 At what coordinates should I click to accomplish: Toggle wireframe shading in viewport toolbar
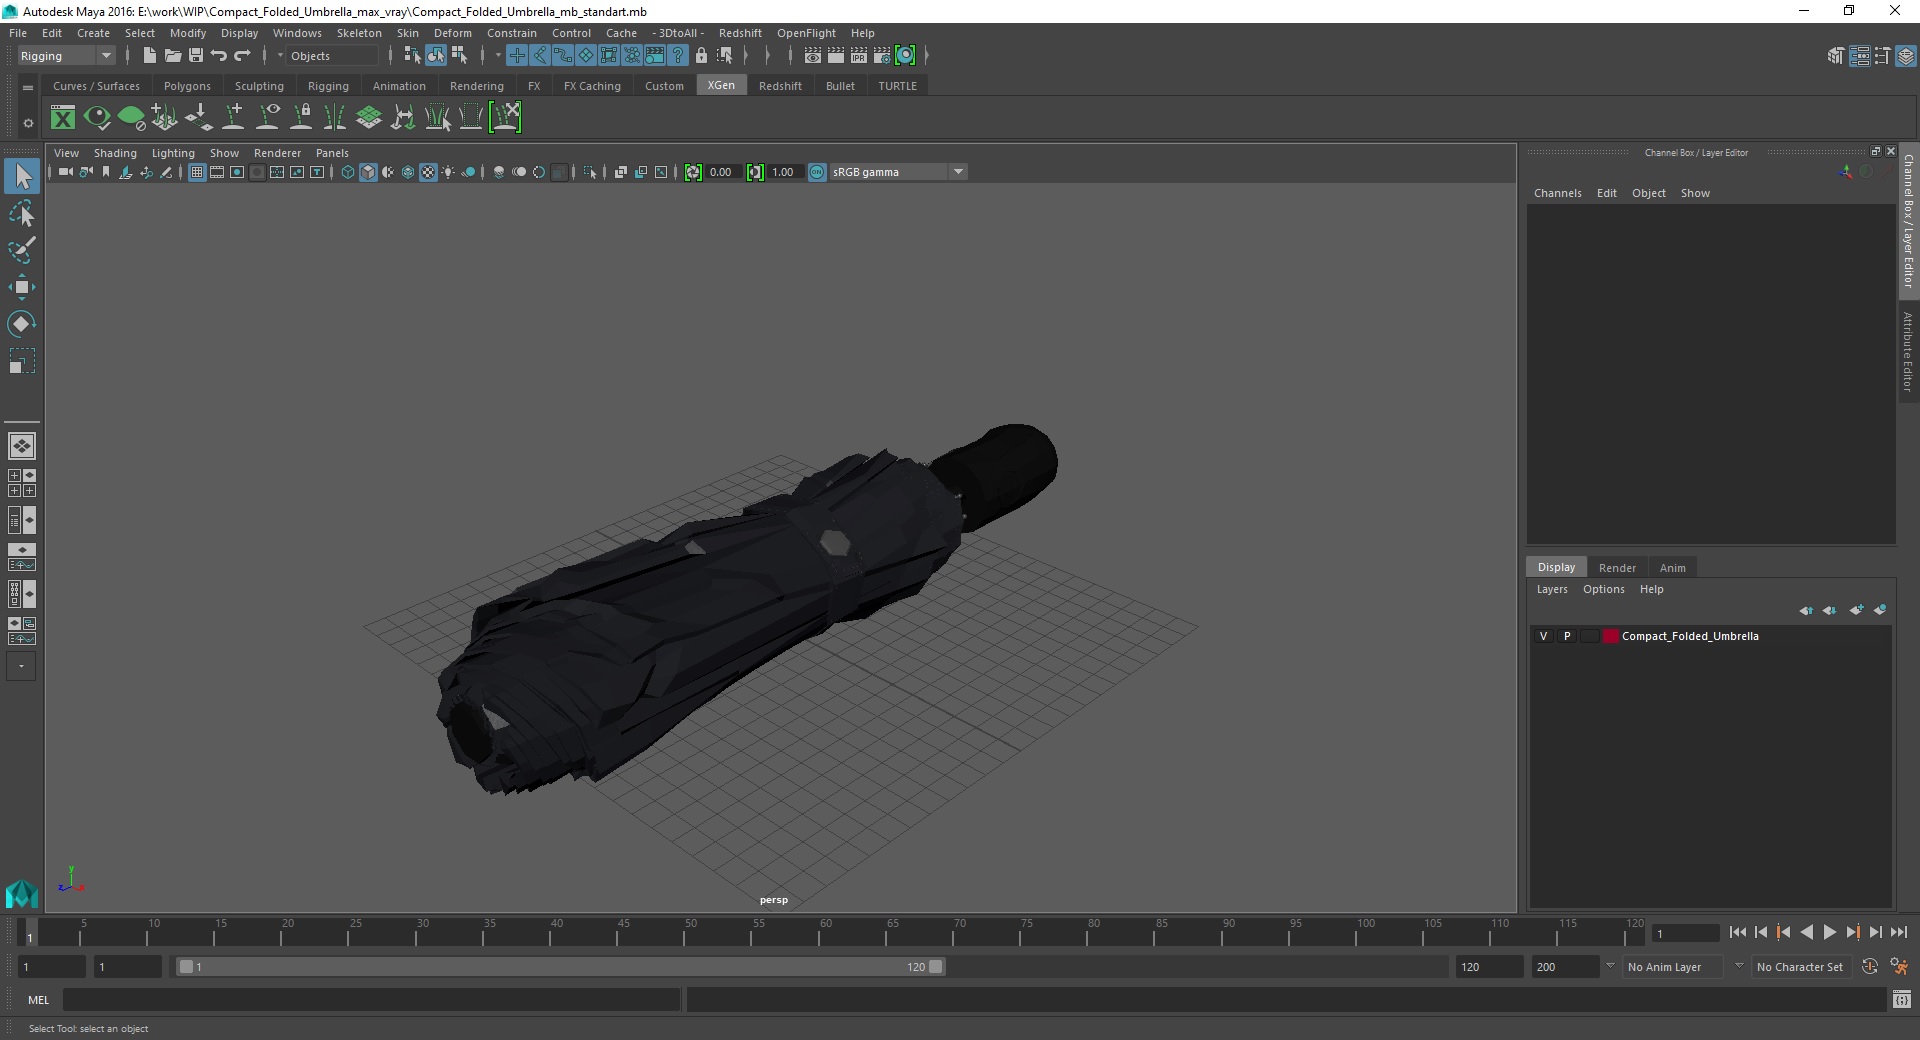(348, 172)
